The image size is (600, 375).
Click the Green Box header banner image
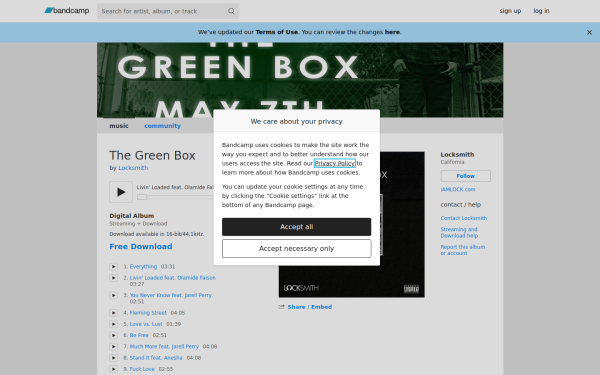[300, 80]
